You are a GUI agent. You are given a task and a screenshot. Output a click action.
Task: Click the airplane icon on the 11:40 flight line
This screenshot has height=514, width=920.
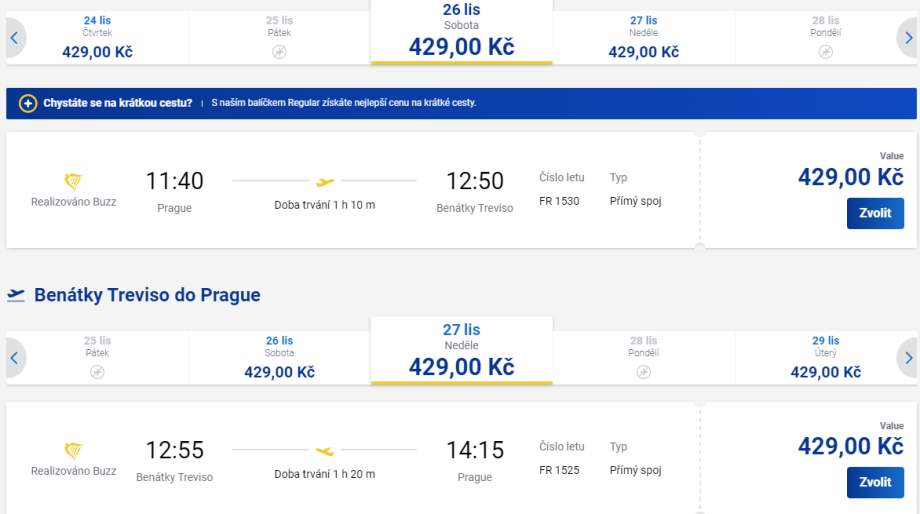pyautogui.click(x=324, y=182)
